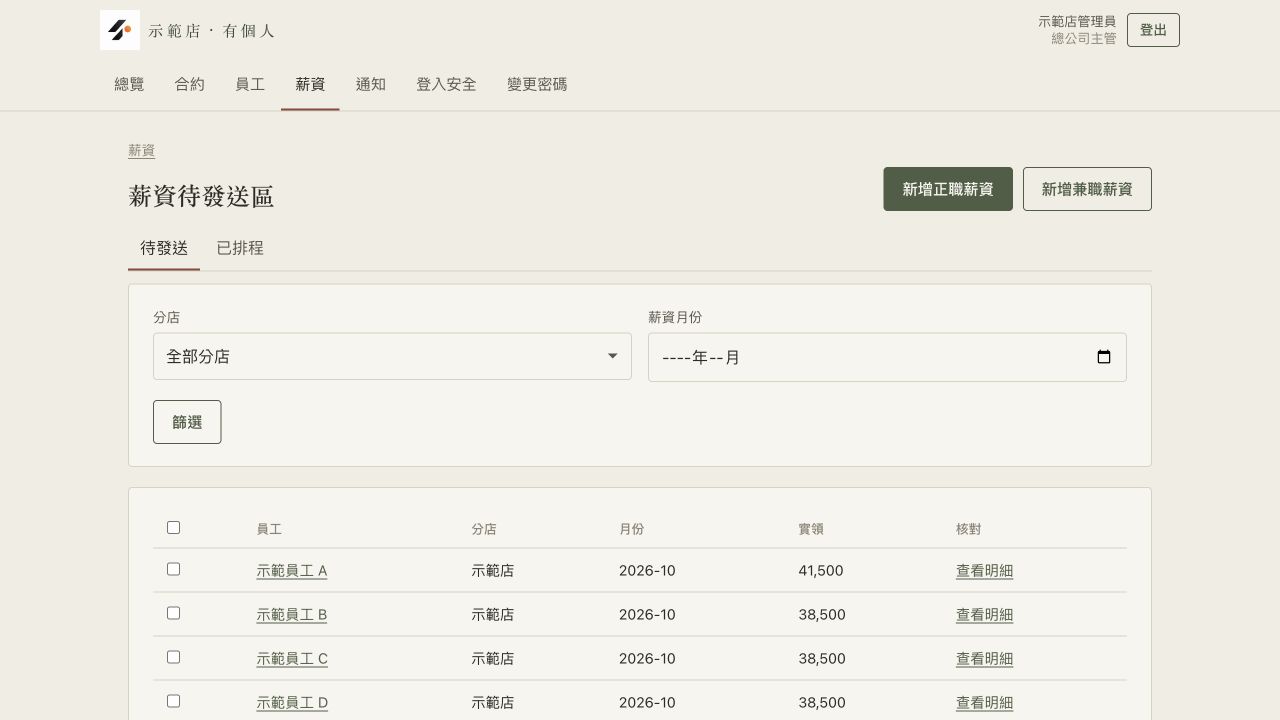The width and height of the screenshot is (1280, 720).
Task: Switch to the 已排程 tab
Action: pos(240,248)
